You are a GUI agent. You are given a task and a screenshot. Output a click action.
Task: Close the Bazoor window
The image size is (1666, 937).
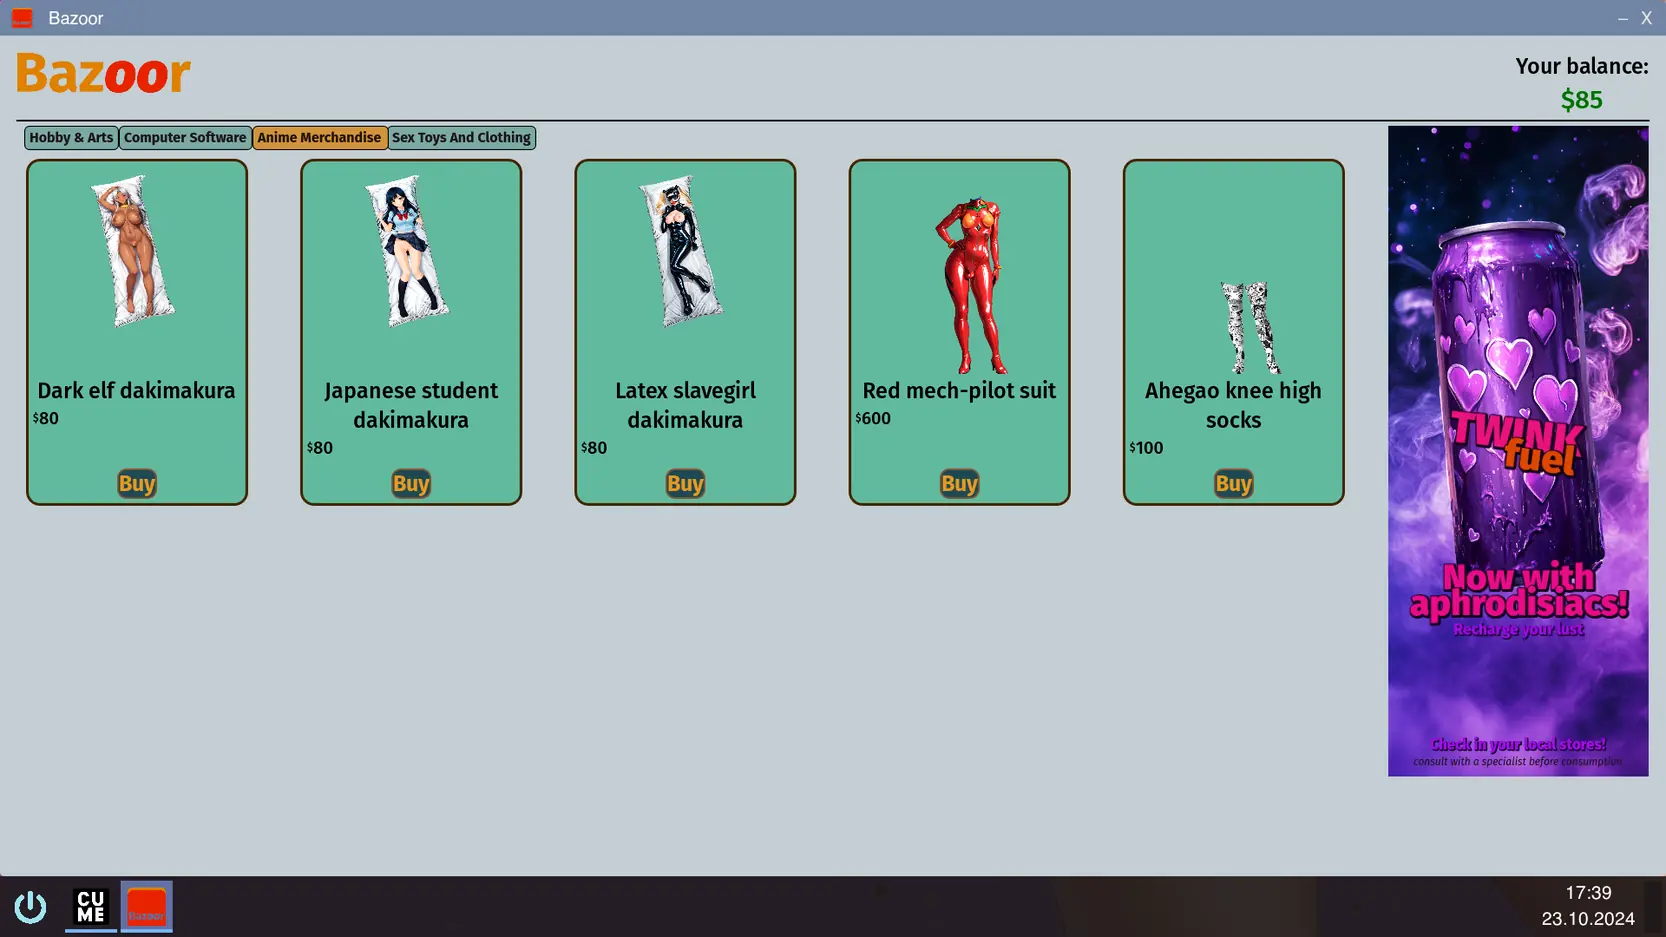point(1646,18)
